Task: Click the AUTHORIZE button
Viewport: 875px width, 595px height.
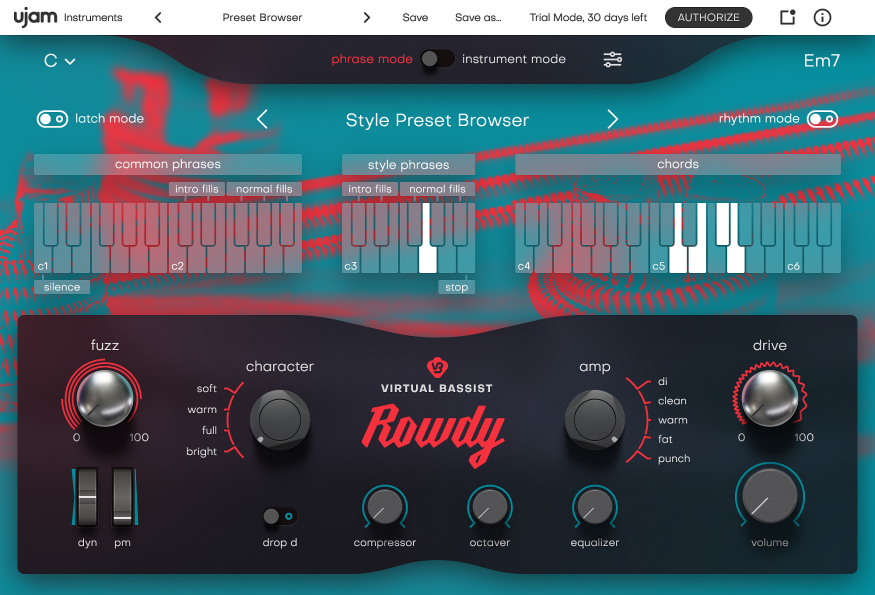Action: point(708,17)
